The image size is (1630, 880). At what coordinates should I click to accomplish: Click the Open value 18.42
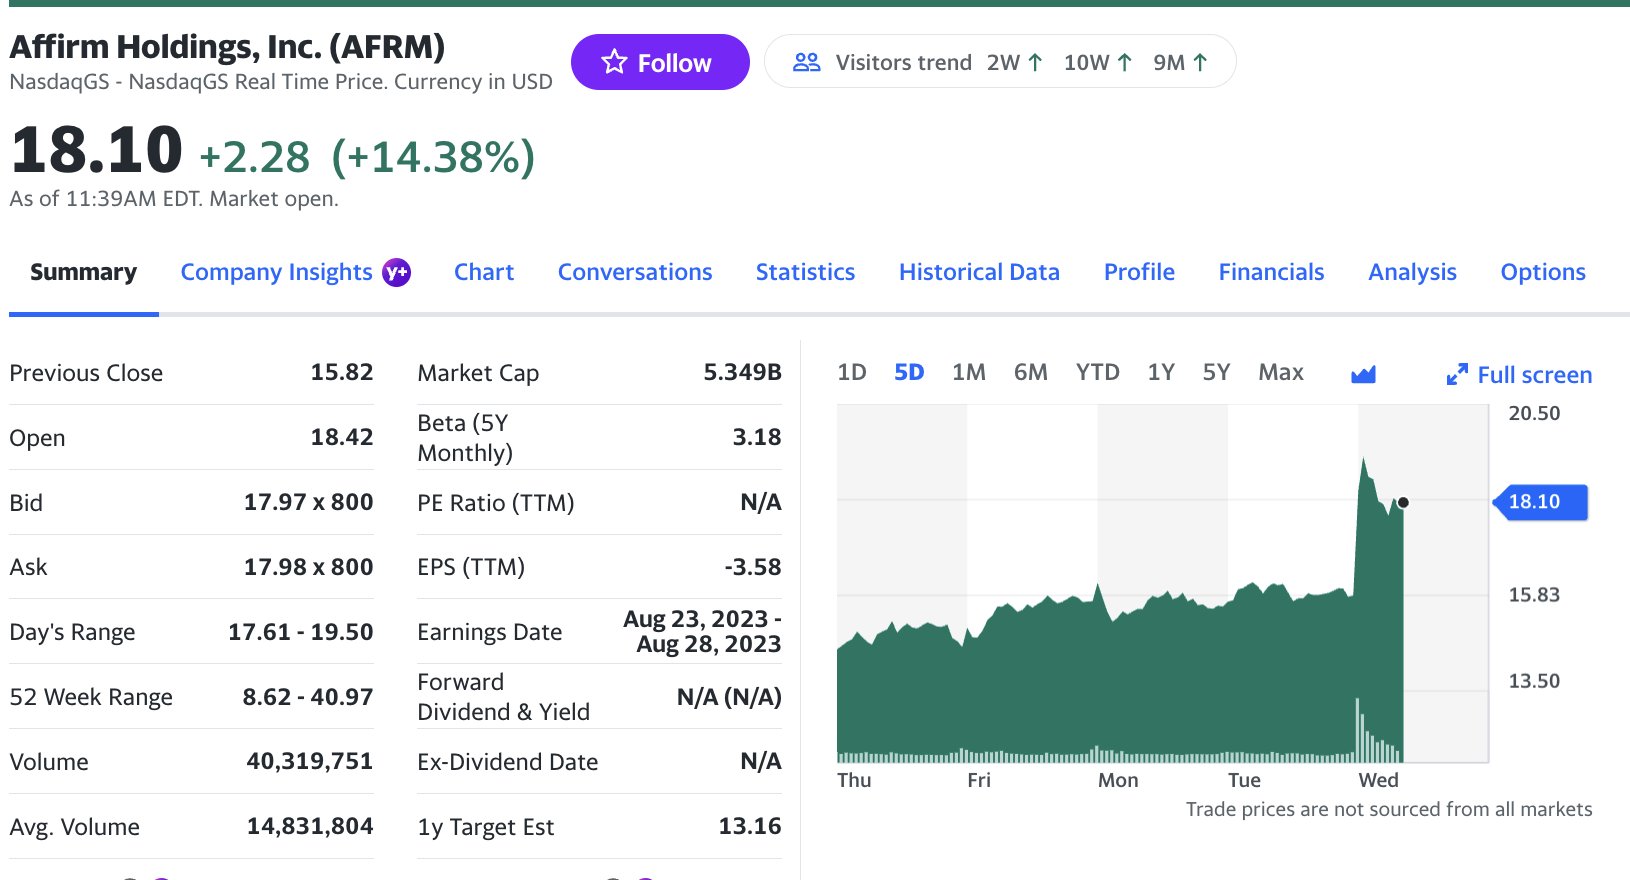click(341, 437)
